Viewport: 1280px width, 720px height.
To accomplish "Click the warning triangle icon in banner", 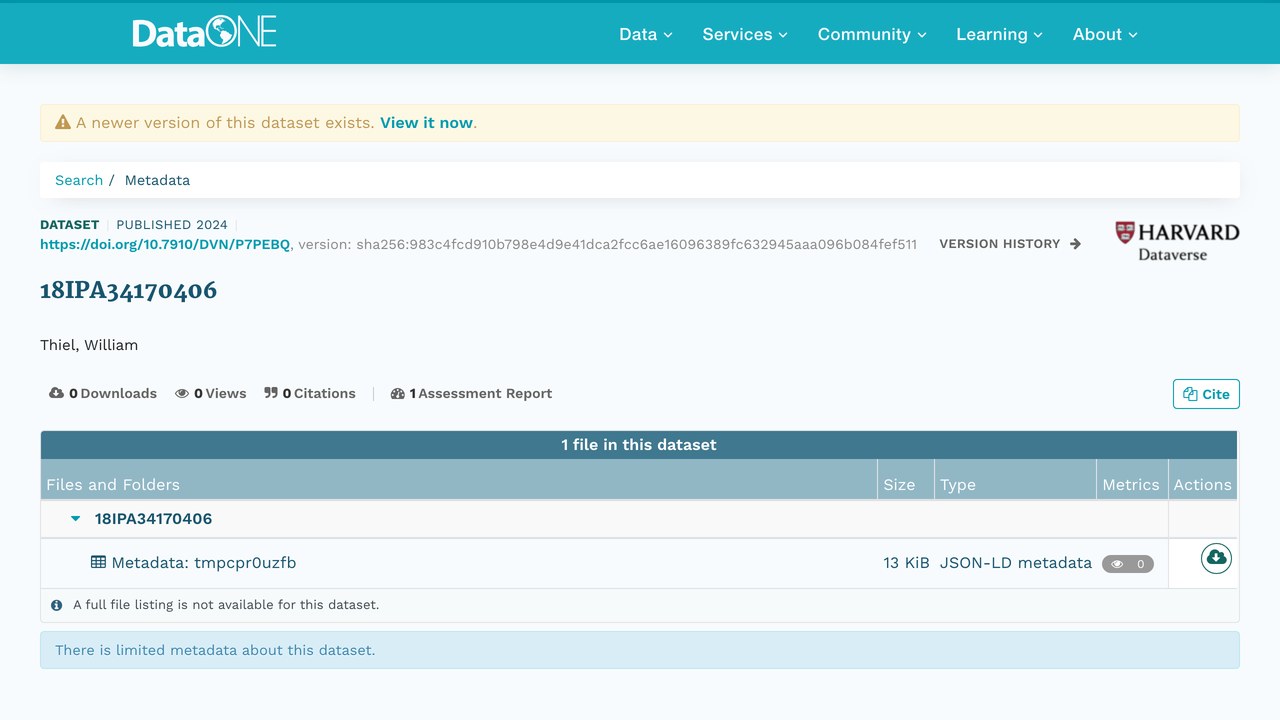I will (63, 122).
